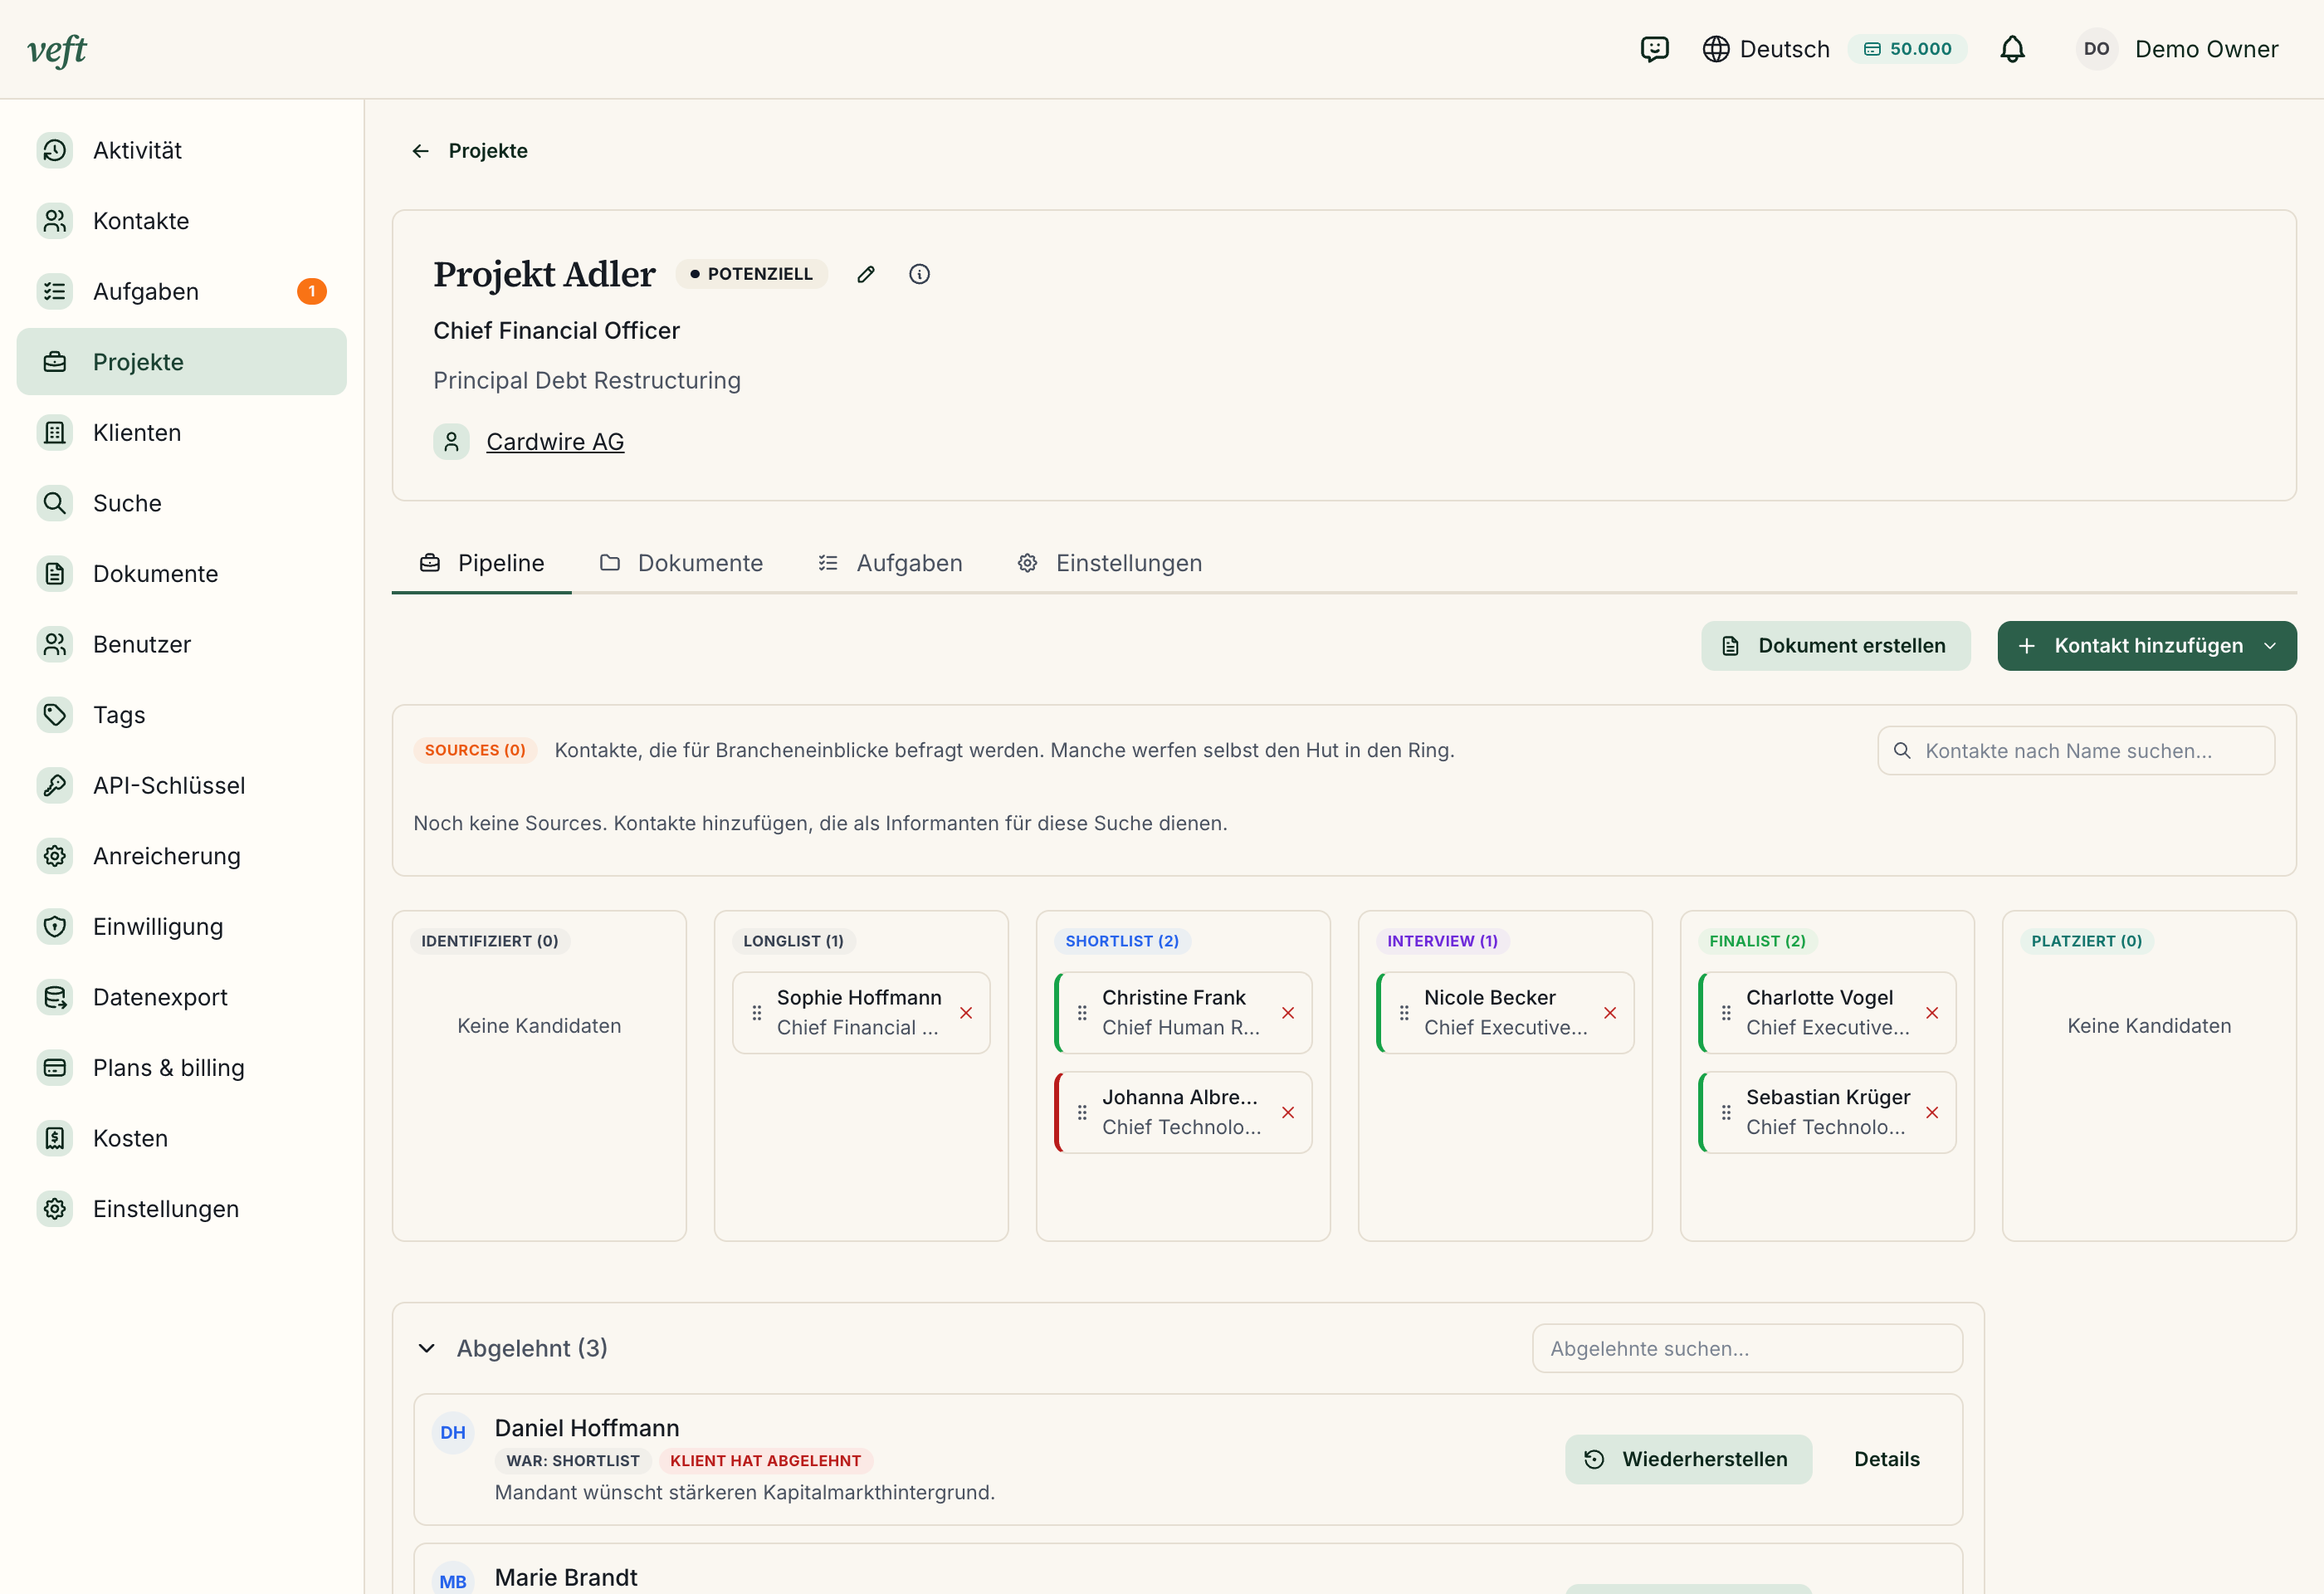
Task: Click the Einwilligung shield icon
Action: 55,926
